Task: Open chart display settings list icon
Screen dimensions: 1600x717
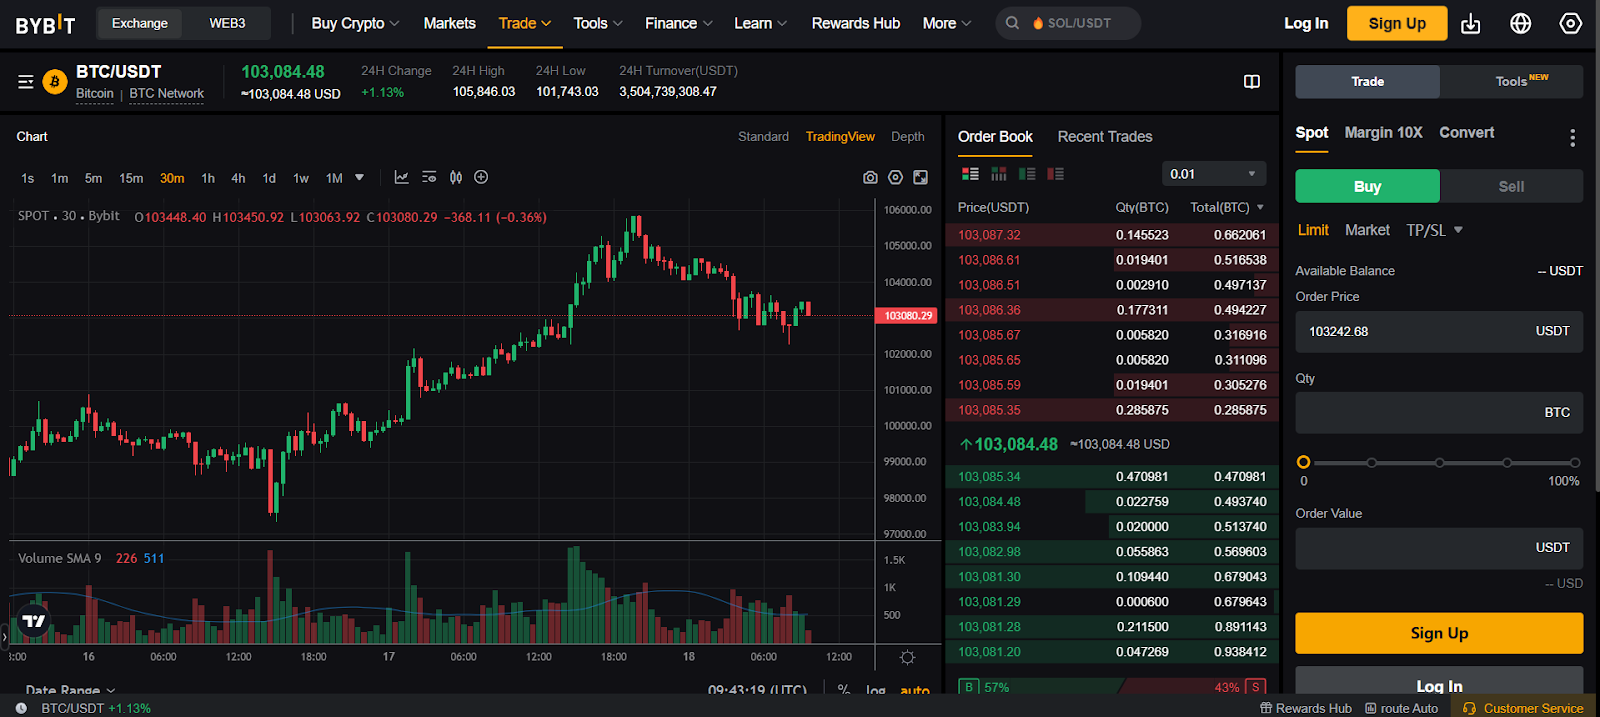Action: (x=429, y=177)
